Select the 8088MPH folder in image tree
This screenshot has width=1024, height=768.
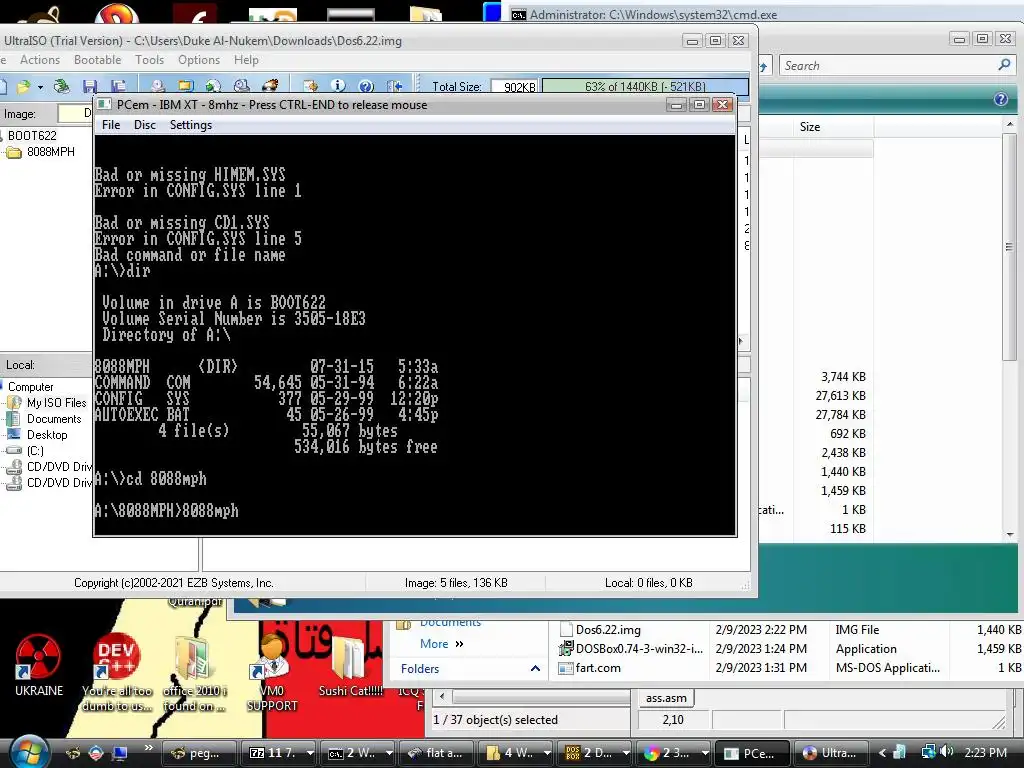pyautogui.click(x=50, y=152)
